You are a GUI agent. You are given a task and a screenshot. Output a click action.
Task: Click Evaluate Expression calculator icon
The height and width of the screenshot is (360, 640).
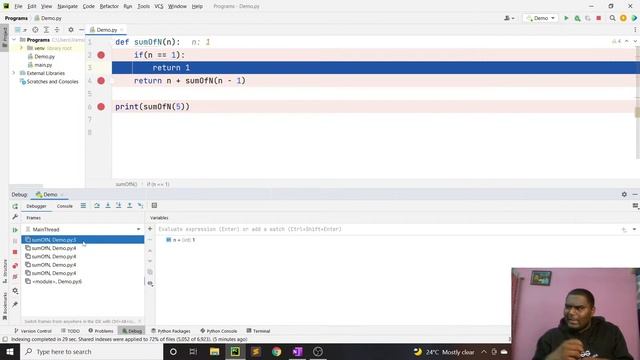pos(154,206)
